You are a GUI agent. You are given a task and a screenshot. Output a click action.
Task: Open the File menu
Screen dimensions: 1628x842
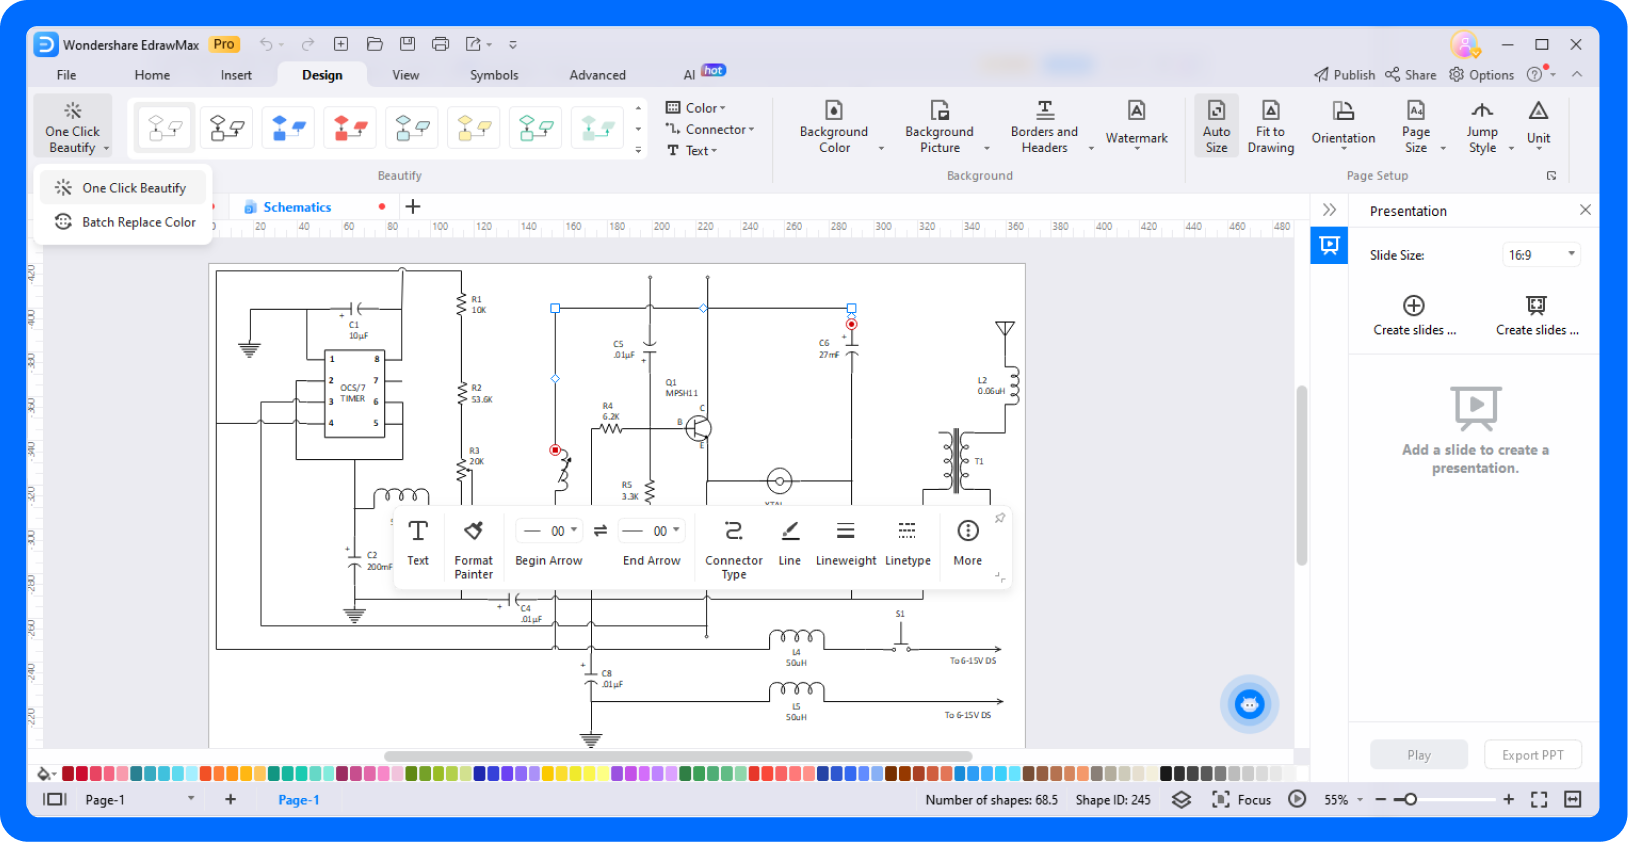pyautogui.click(x=67, y=75)
